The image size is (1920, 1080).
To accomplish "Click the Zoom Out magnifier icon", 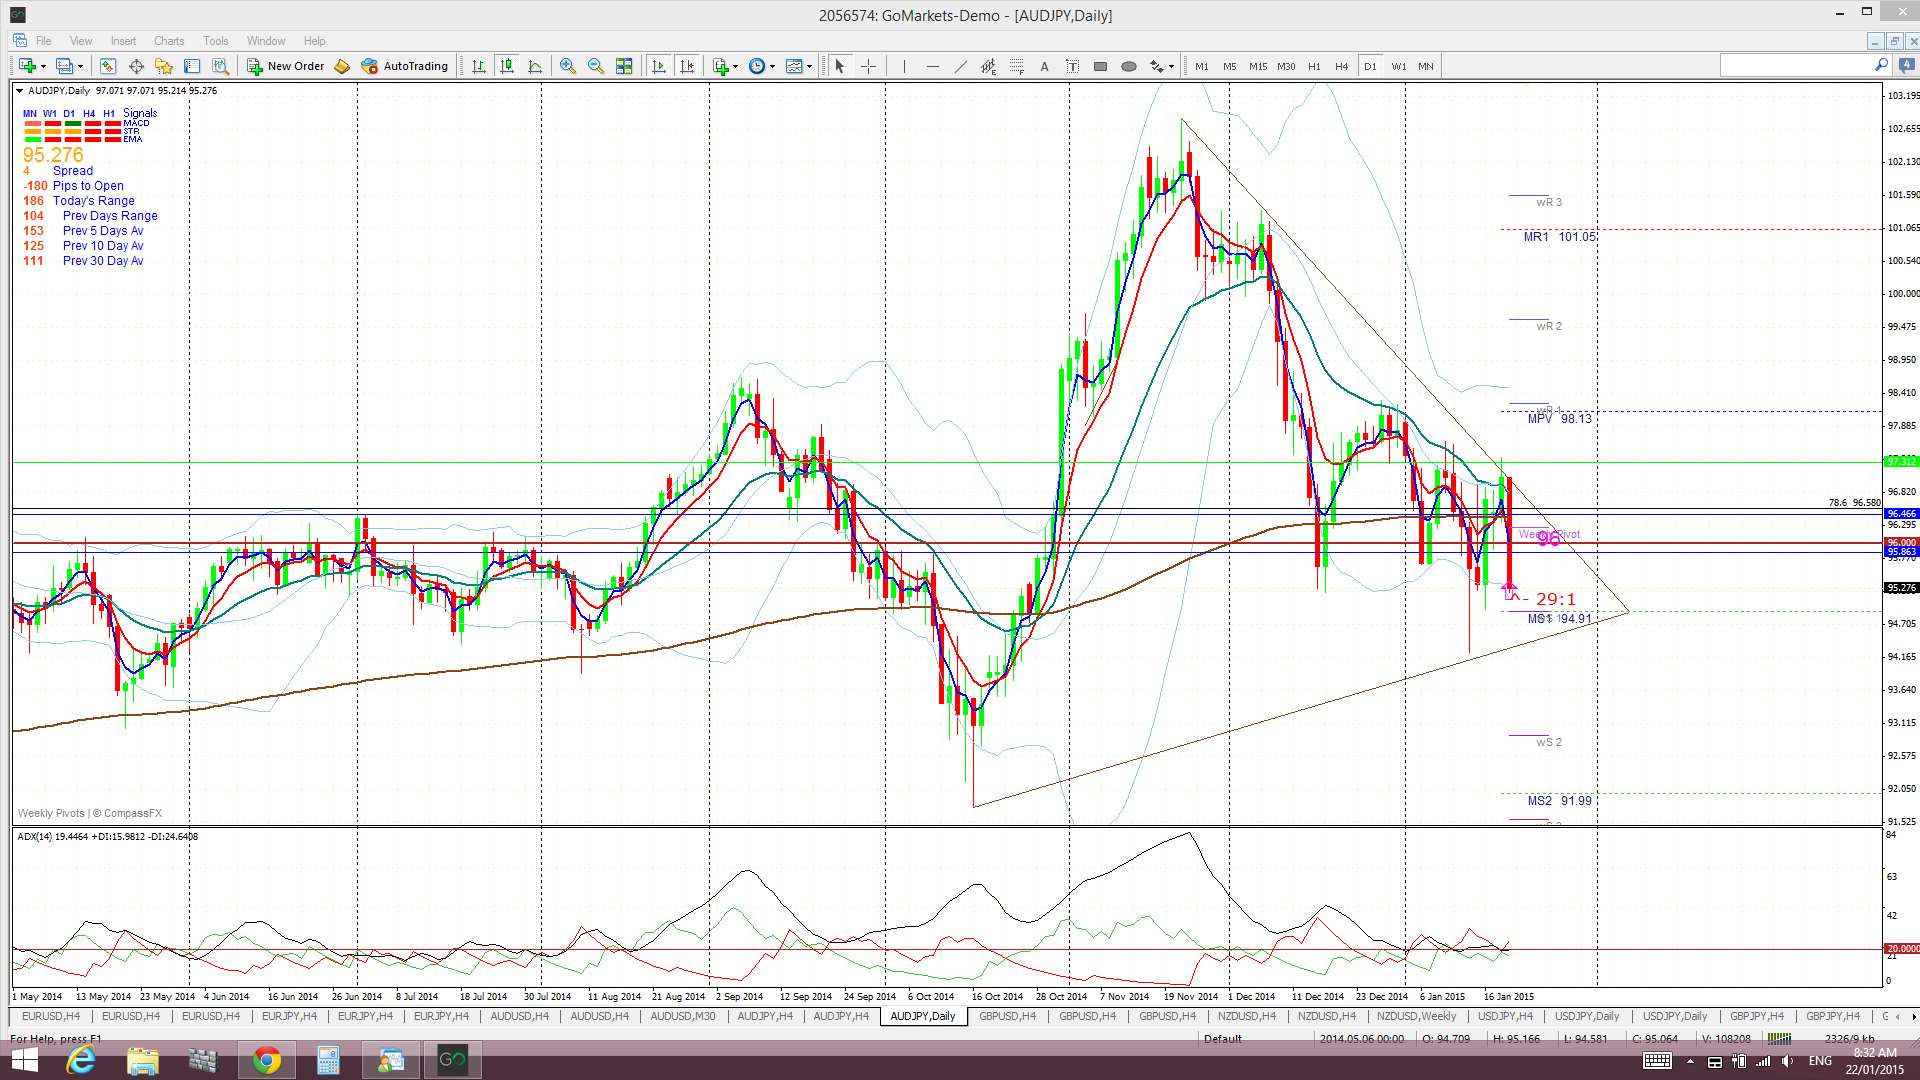I will pos(596,66).
